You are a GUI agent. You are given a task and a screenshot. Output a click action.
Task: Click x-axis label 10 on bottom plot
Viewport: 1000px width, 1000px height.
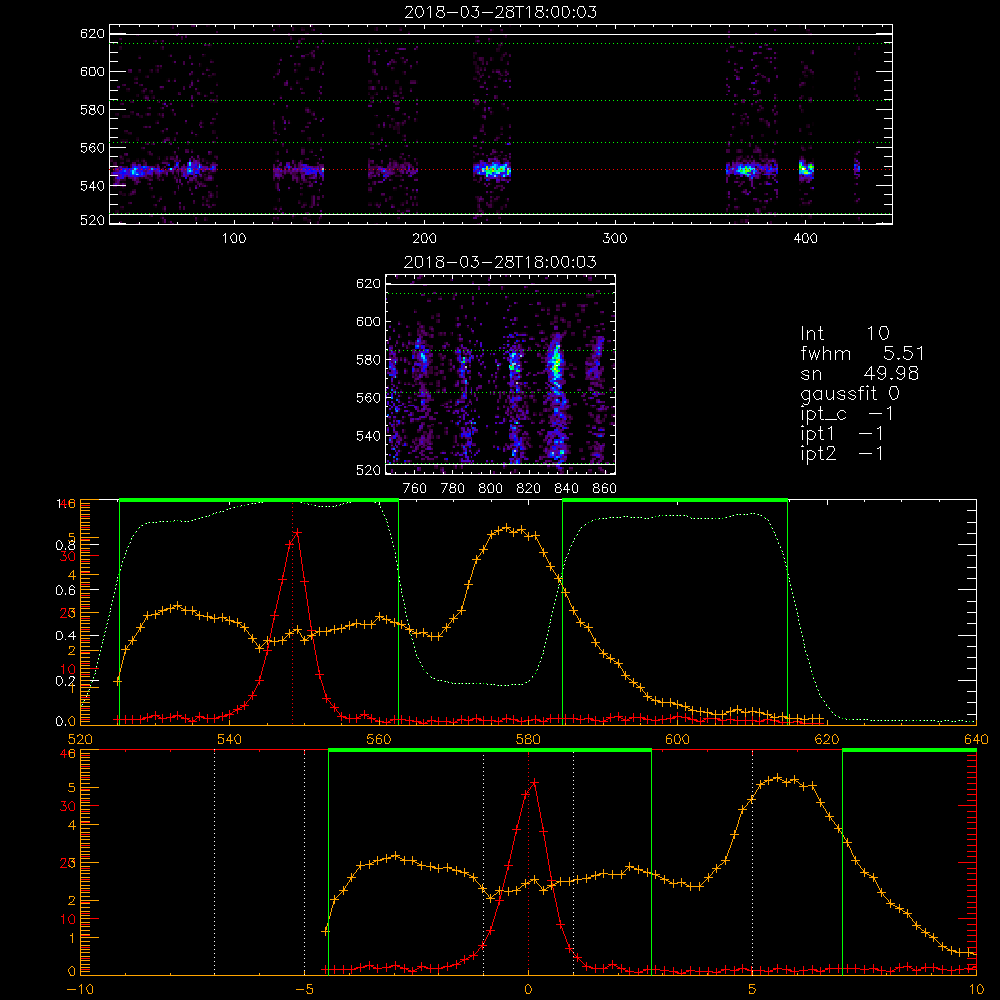pyautogui.click(x=976, y=990)
